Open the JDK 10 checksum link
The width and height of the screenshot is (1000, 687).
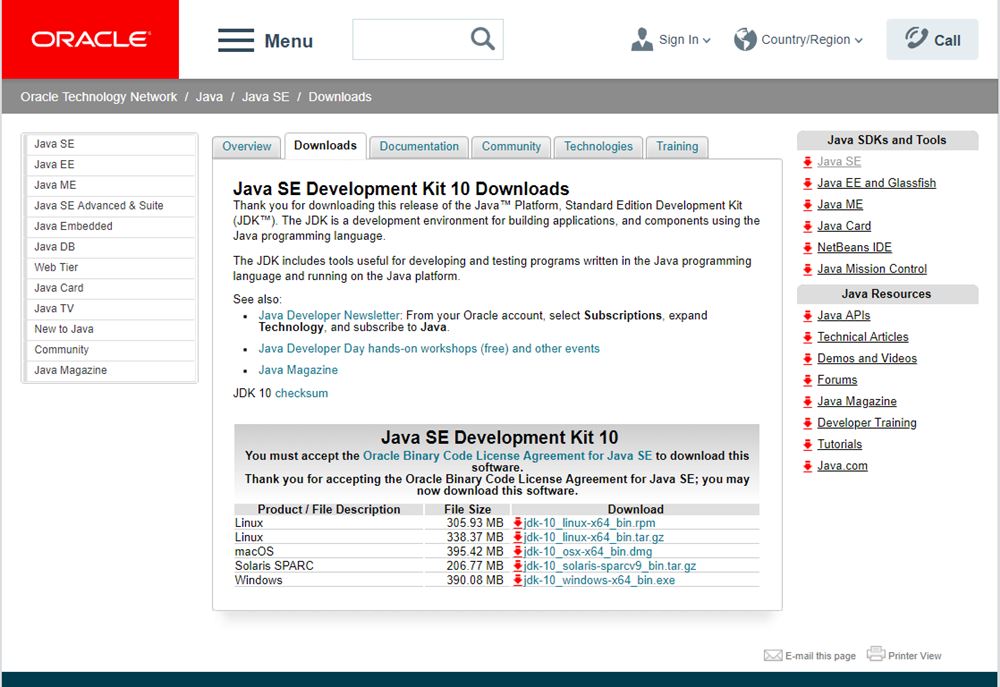301,394
